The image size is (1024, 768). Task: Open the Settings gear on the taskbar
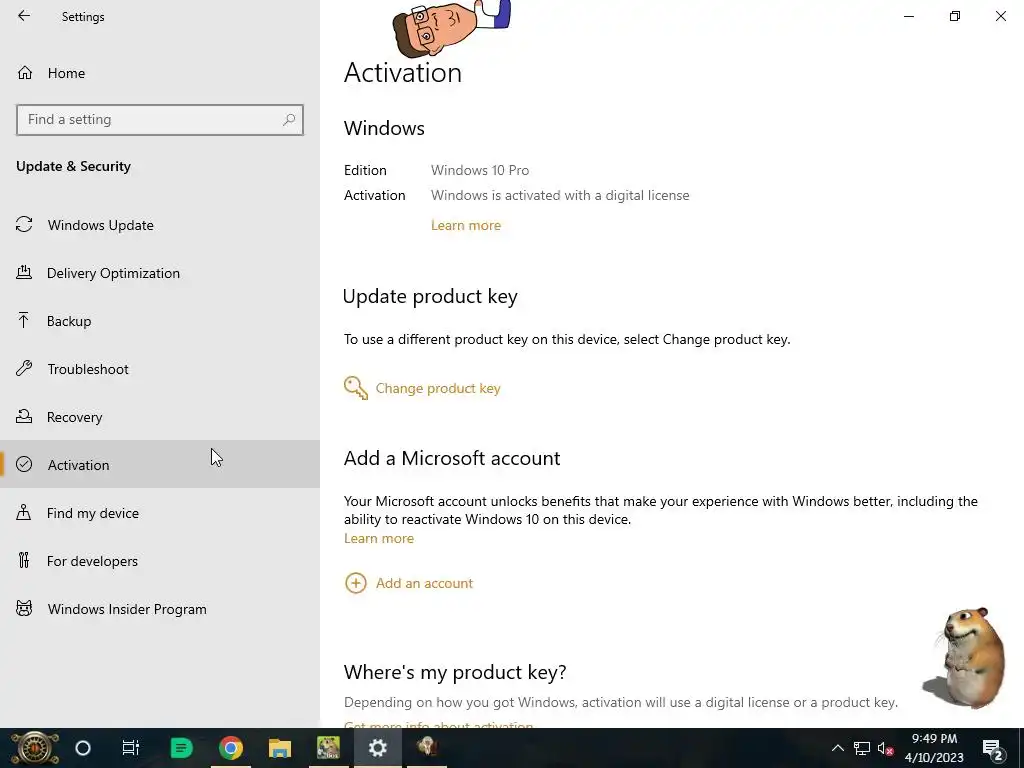377,748
